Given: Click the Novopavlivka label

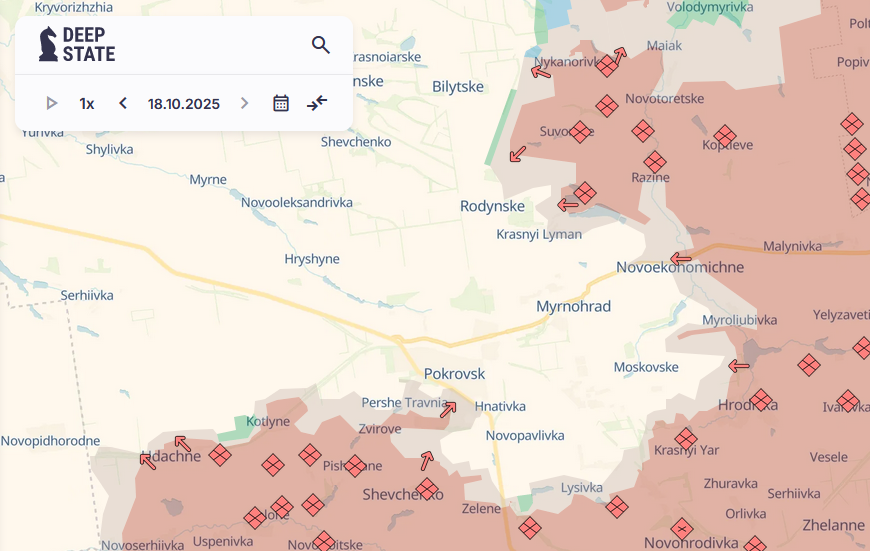Looking at the screenshot, I should [x=525, y=436].
